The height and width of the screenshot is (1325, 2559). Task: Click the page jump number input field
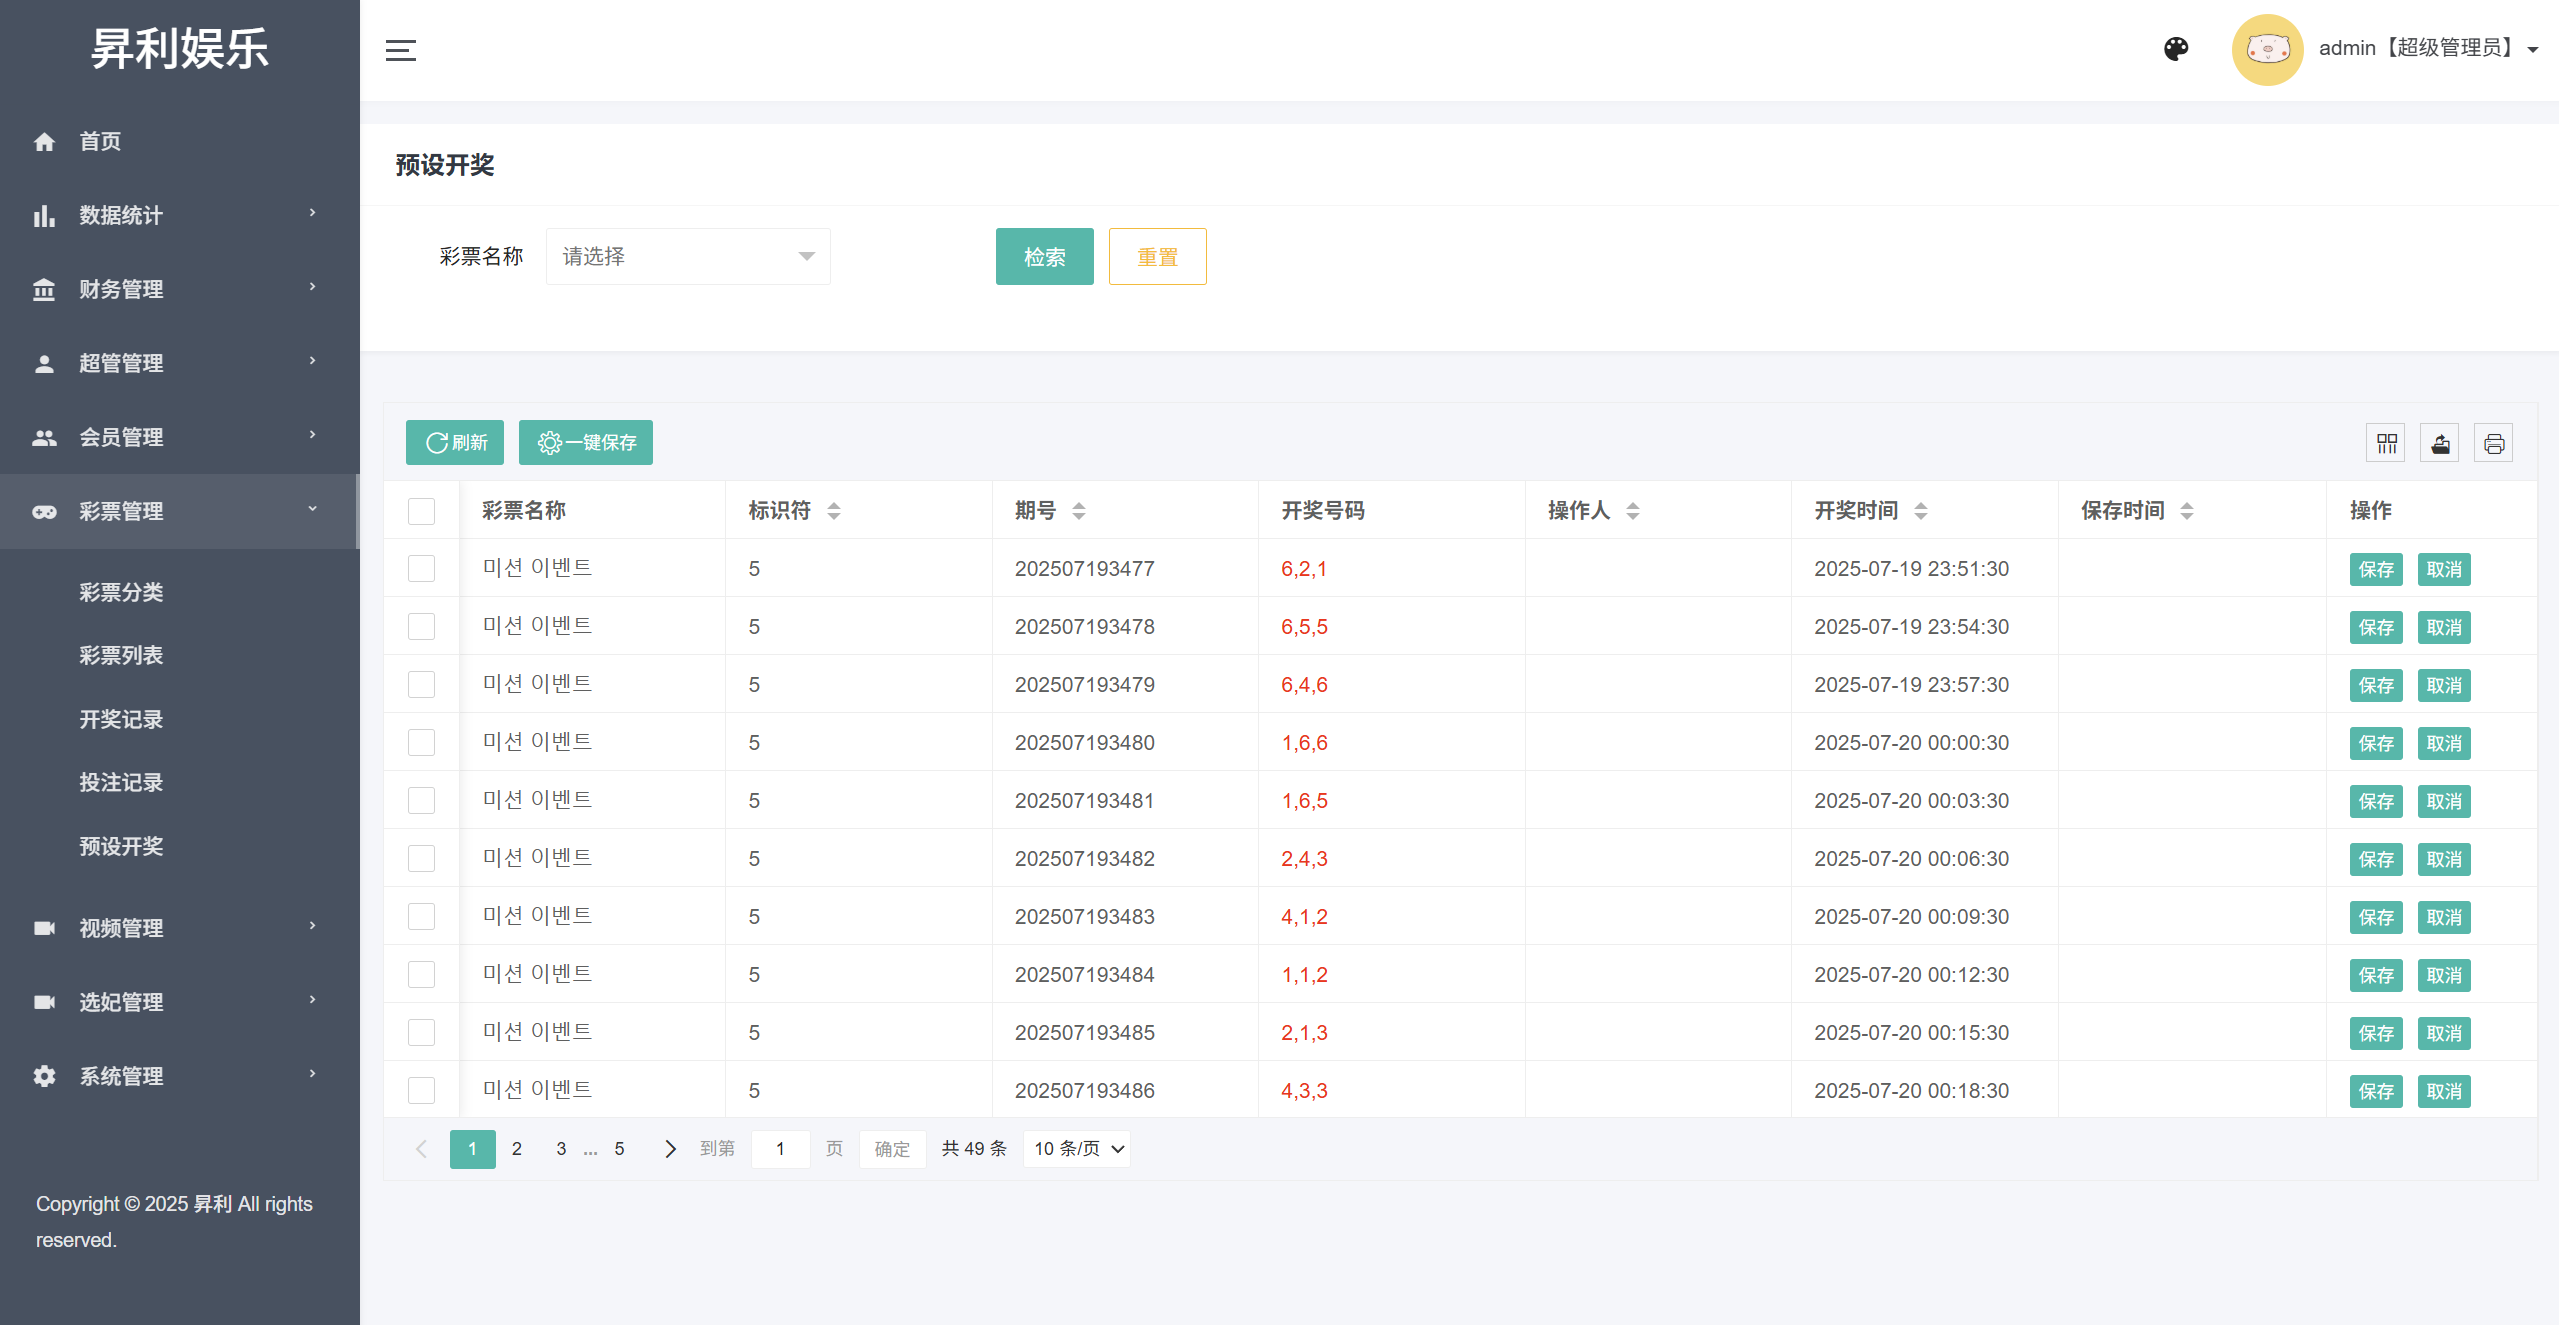pyautogui.click(x=780, y=1149)
